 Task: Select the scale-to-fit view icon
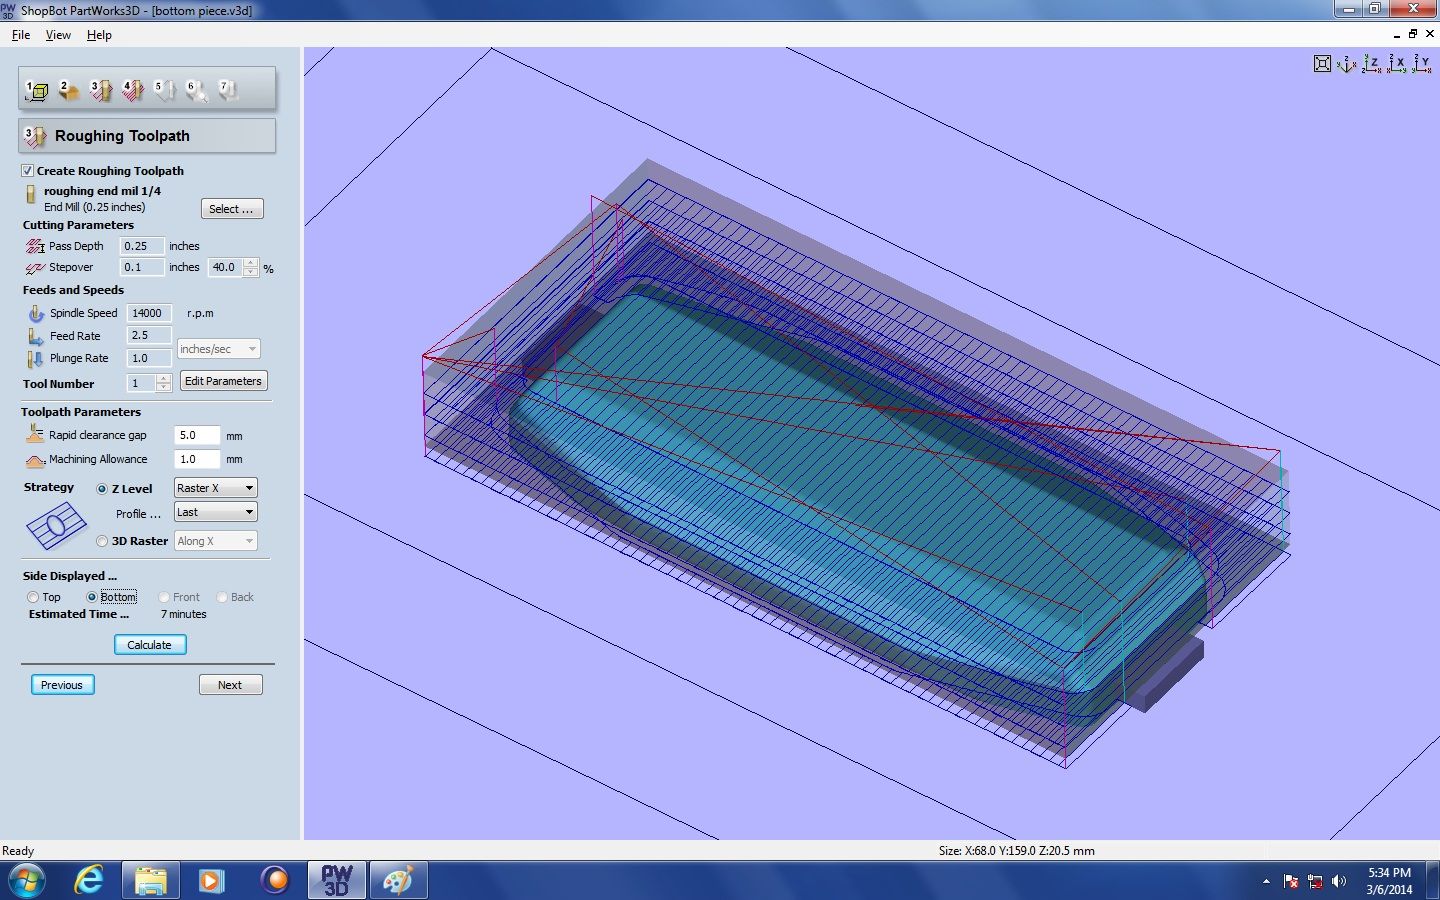click(x=1322, y=63)
